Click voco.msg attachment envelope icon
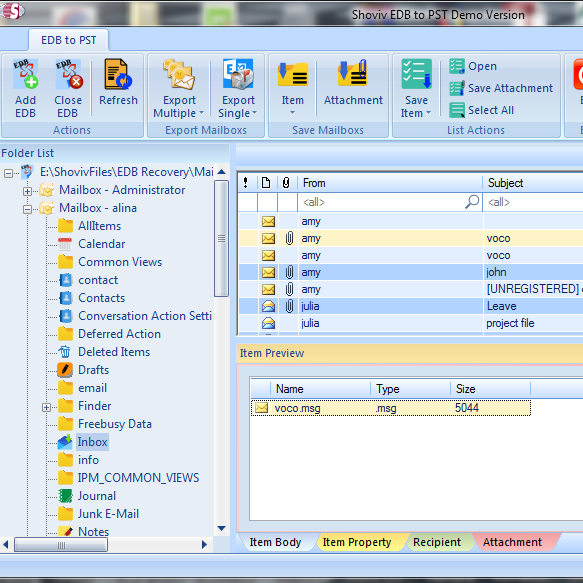The image size is (583, 583). coord(261,408)
